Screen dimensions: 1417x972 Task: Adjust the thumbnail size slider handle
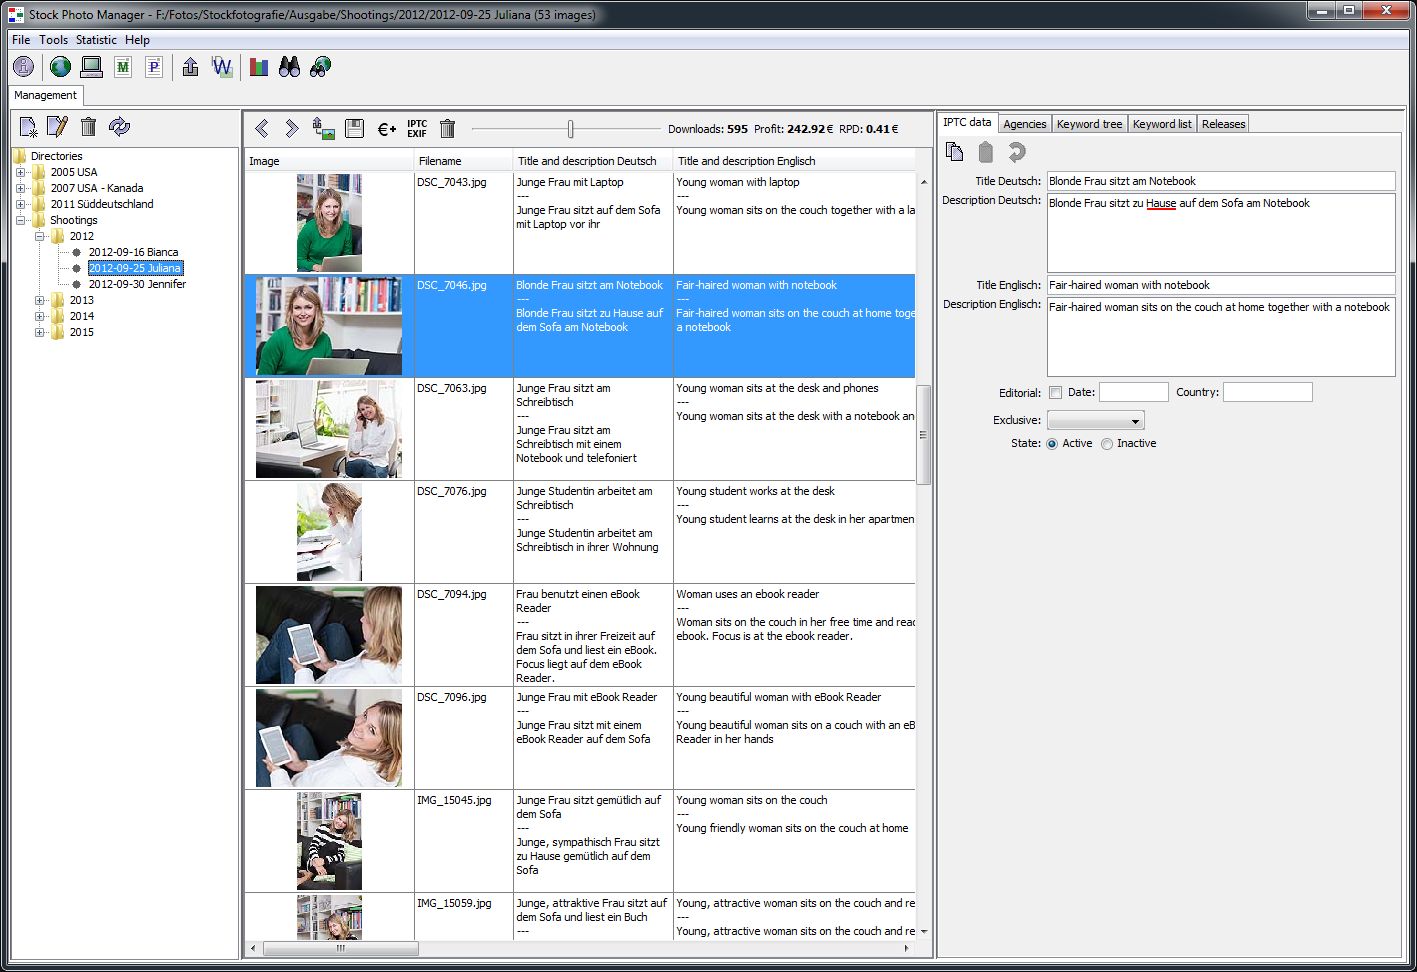click(x=570, y=129)
